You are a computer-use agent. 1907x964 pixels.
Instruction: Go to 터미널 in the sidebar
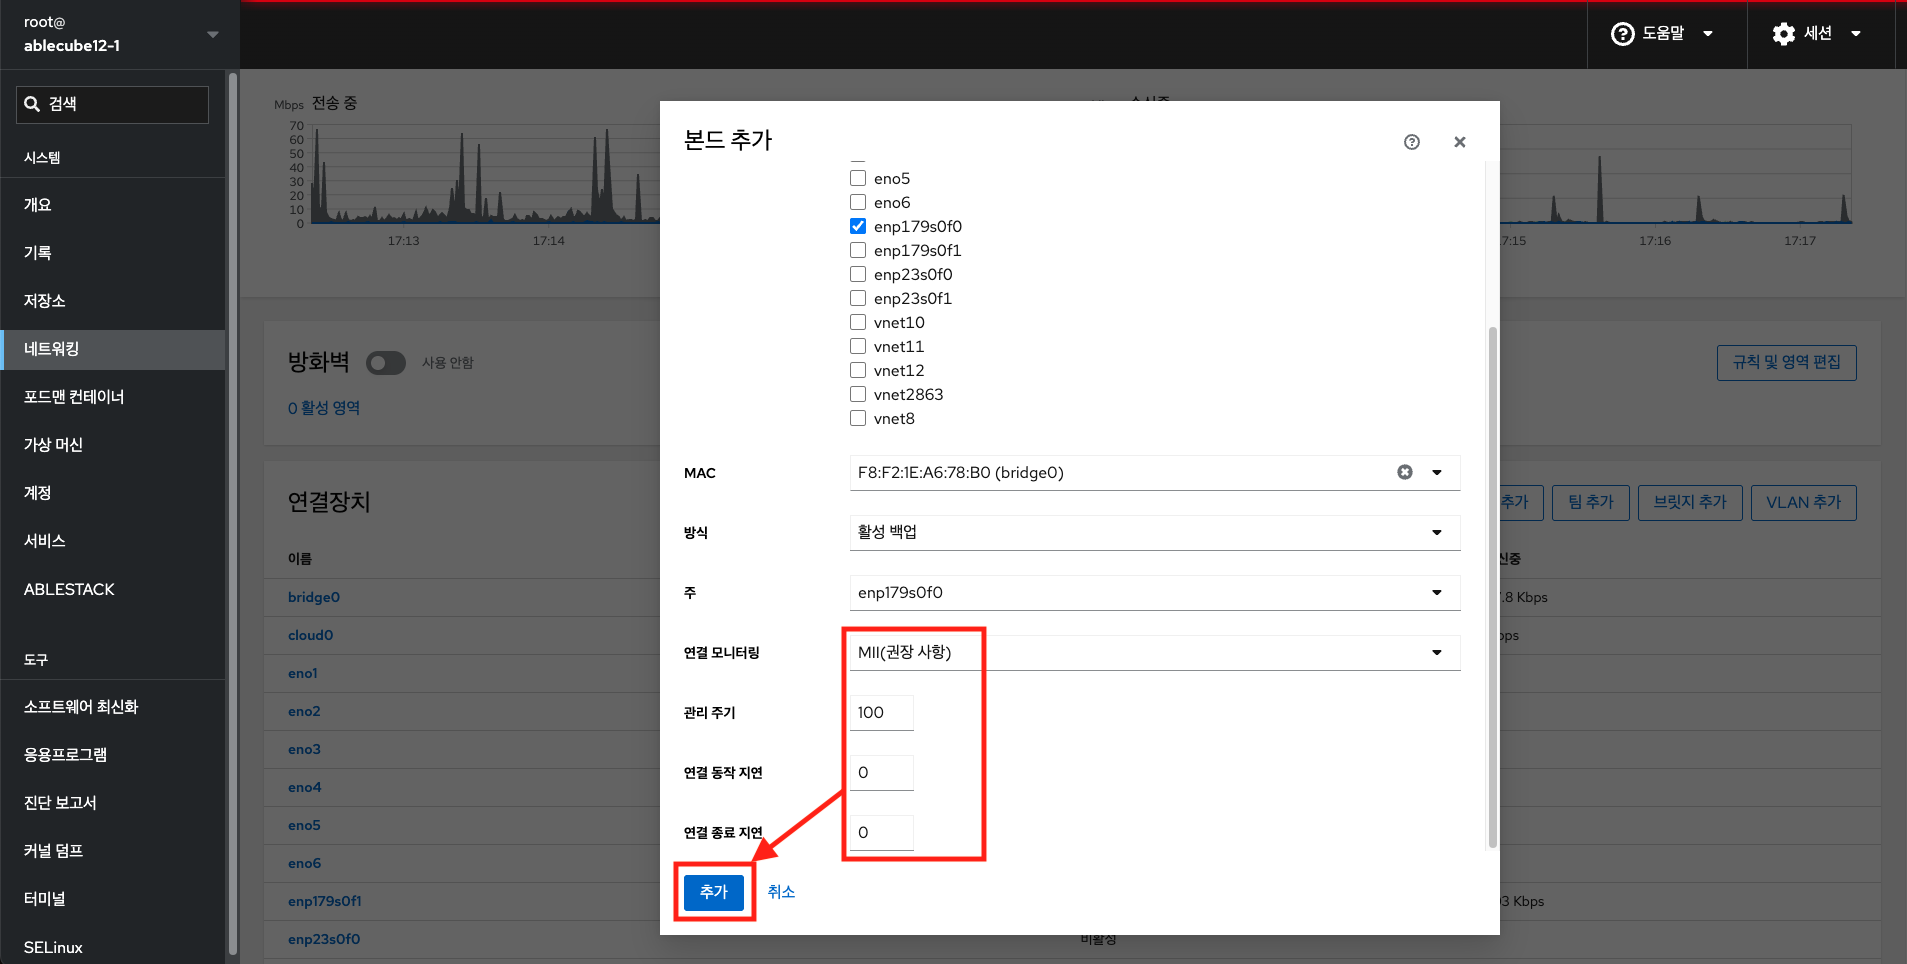pos(45,899)
